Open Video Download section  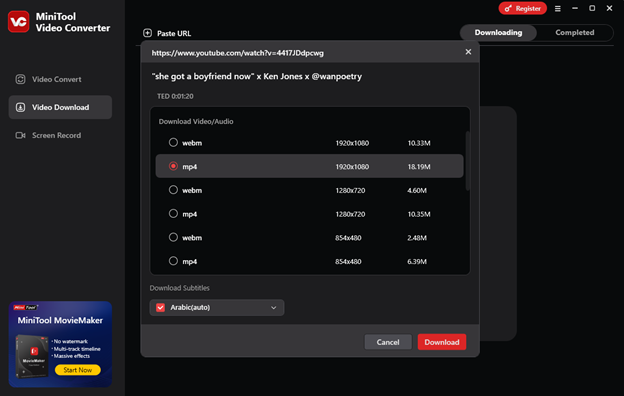pyautogui.click(x=60, y=107)
